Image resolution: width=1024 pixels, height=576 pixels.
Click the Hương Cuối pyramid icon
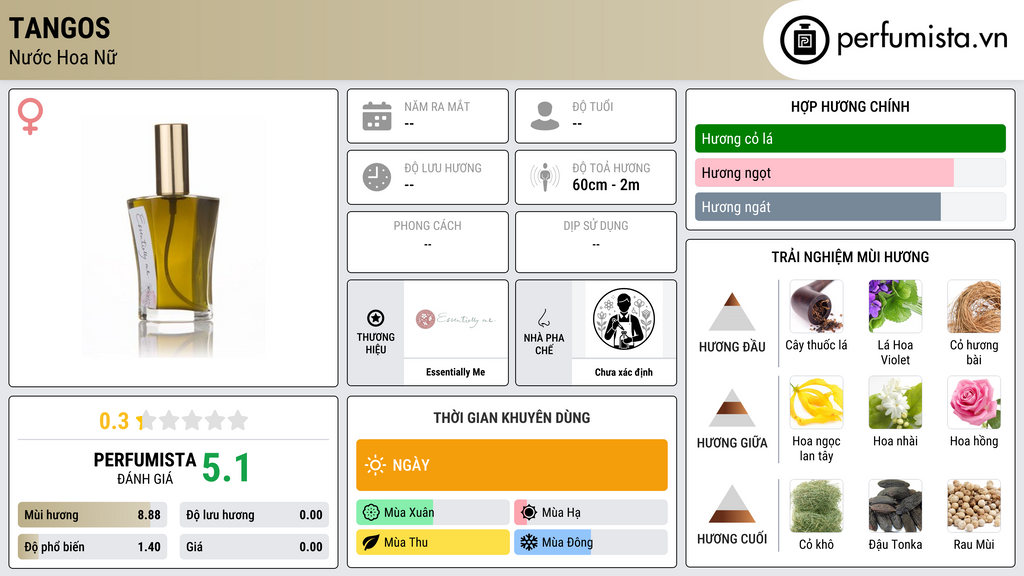pos(732,504)
